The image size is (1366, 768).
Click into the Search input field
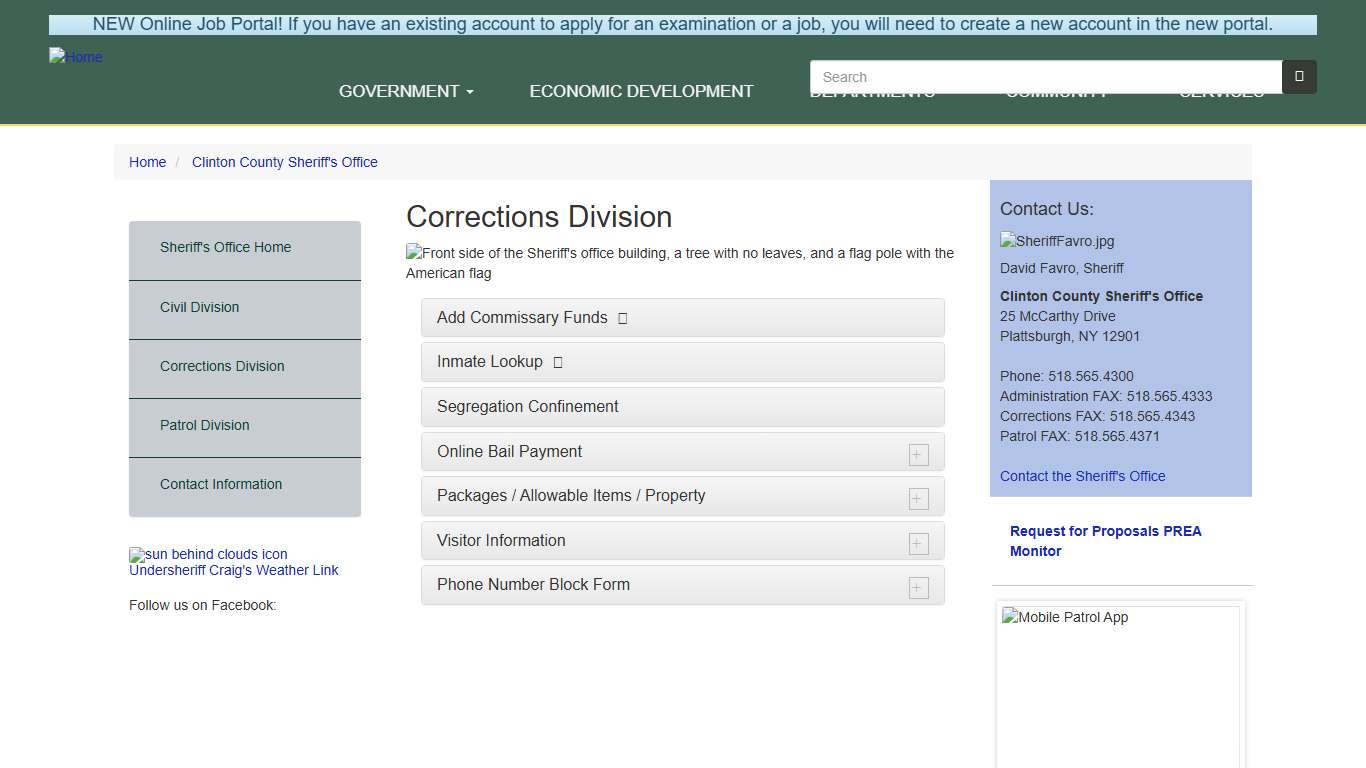tap(1045, 77)
